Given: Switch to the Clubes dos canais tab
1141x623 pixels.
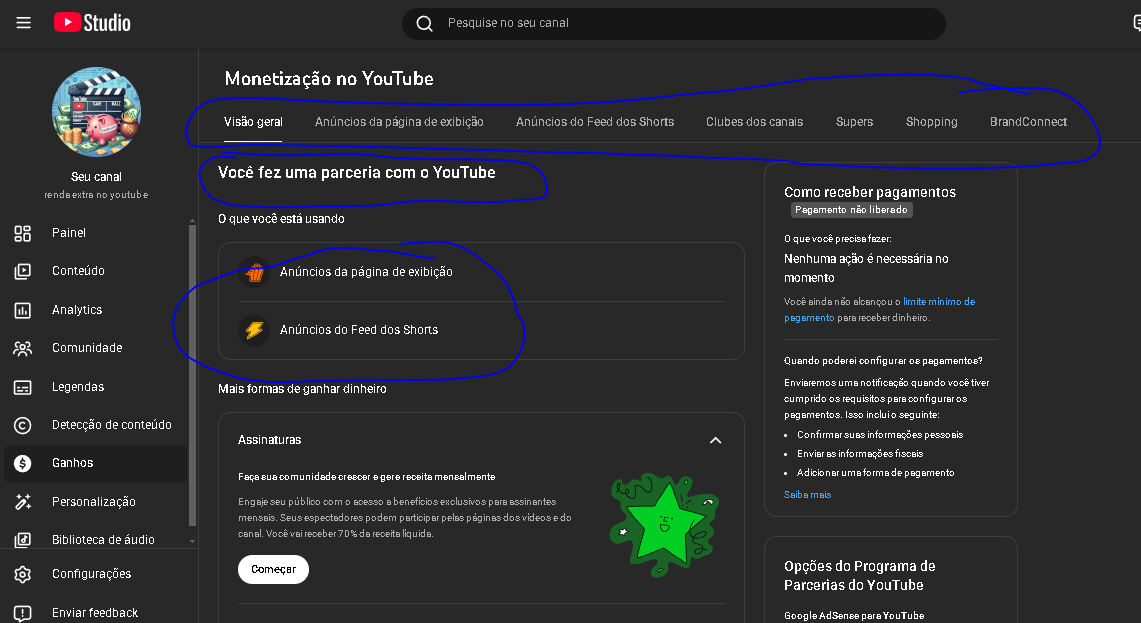Looking at the screenshot, I should 754,122.
